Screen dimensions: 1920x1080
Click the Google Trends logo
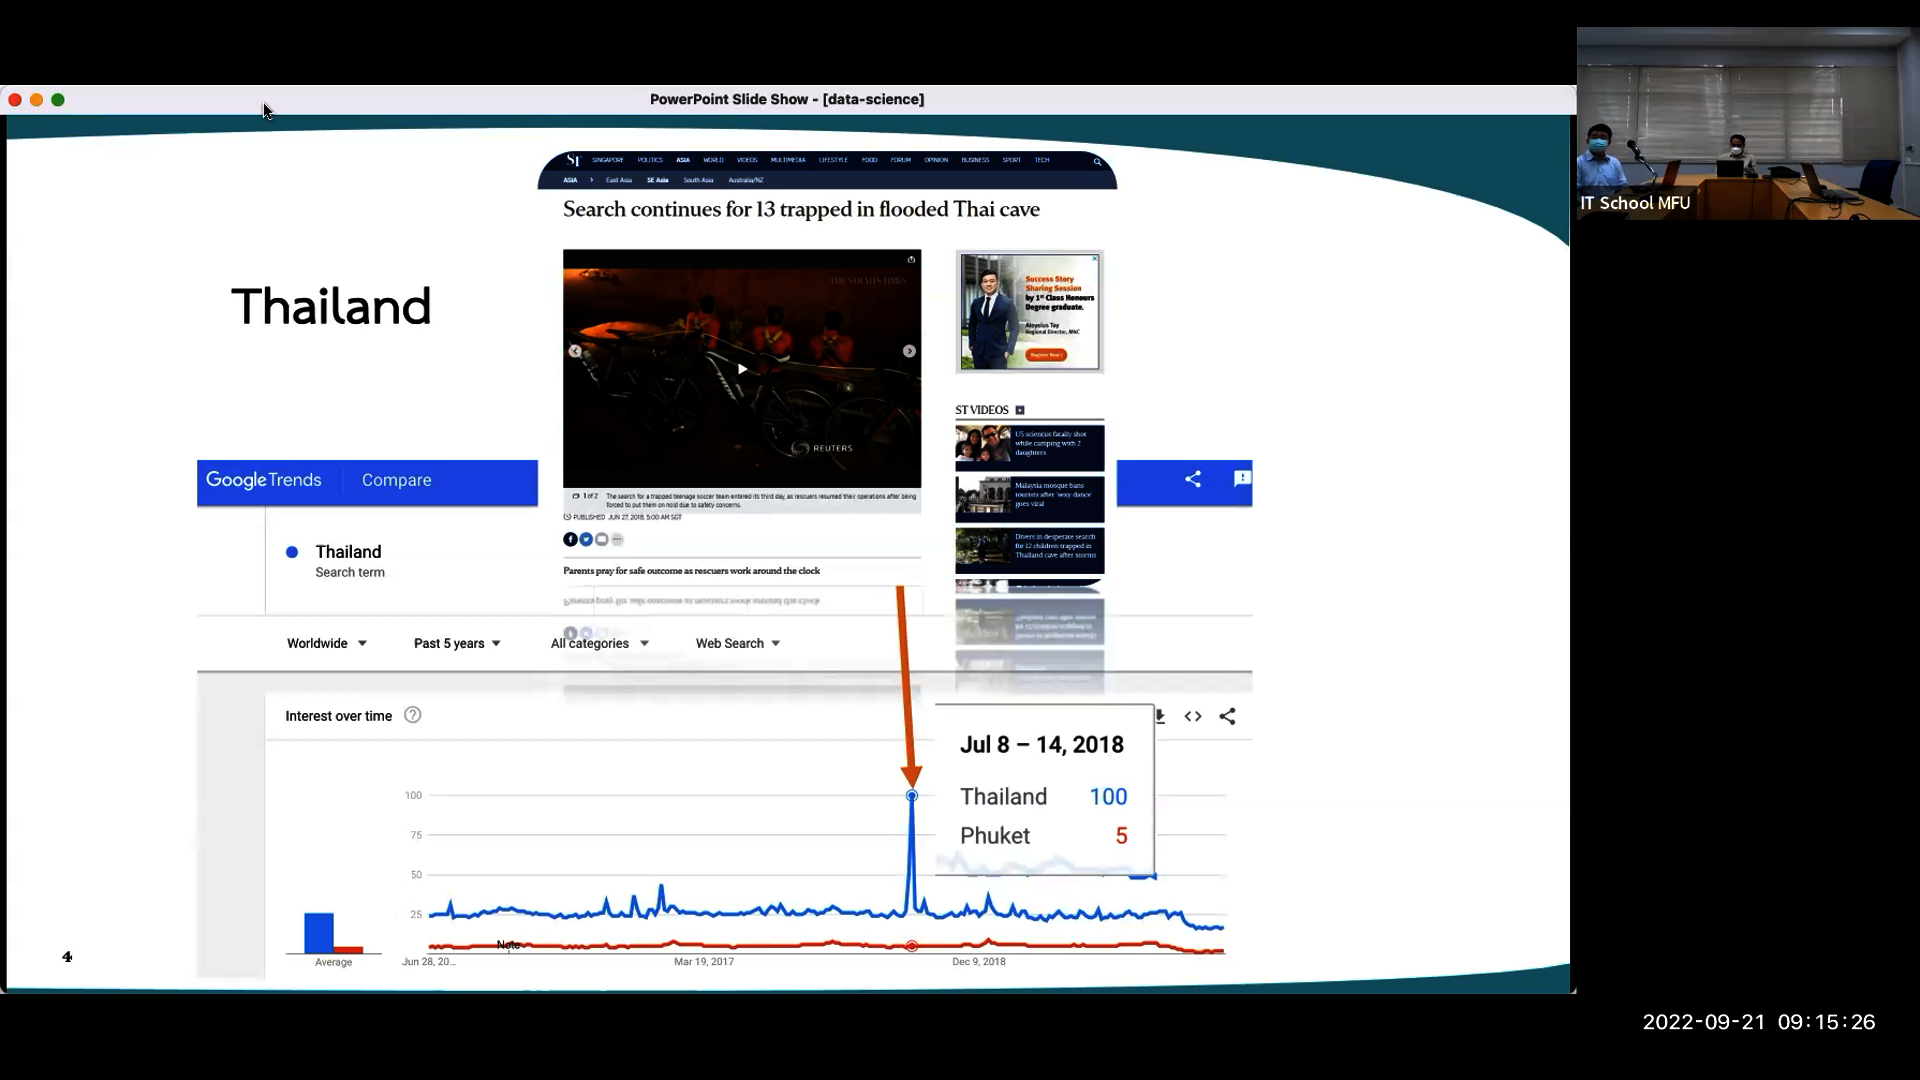pos(264,480)
